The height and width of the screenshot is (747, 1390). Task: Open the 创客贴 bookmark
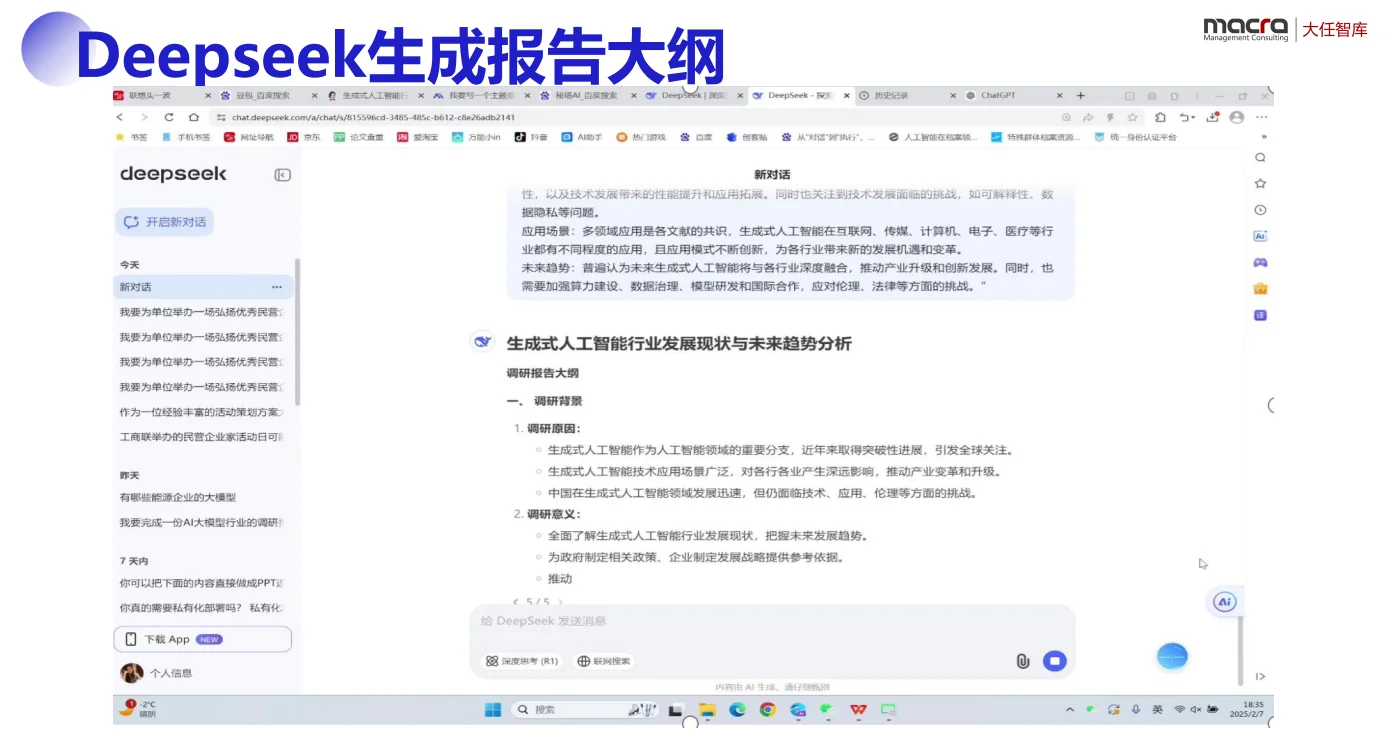747,137
